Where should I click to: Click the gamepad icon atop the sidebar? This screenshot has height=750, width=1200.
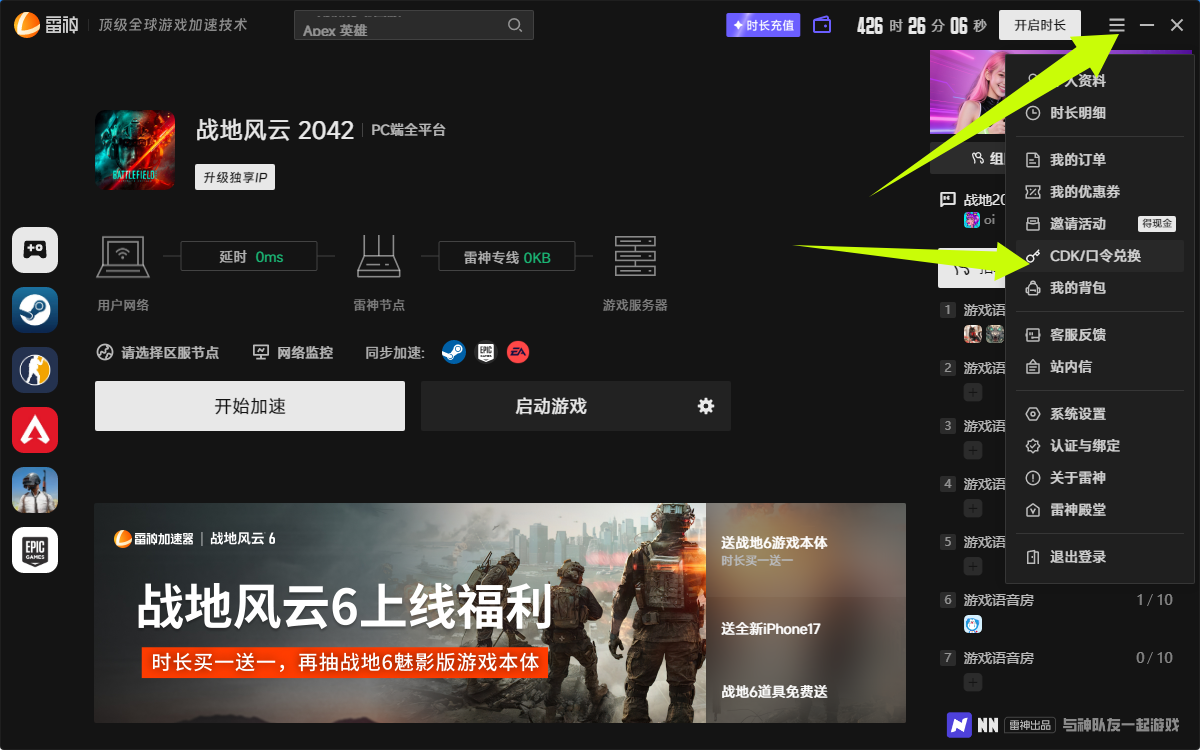[34, 250]
